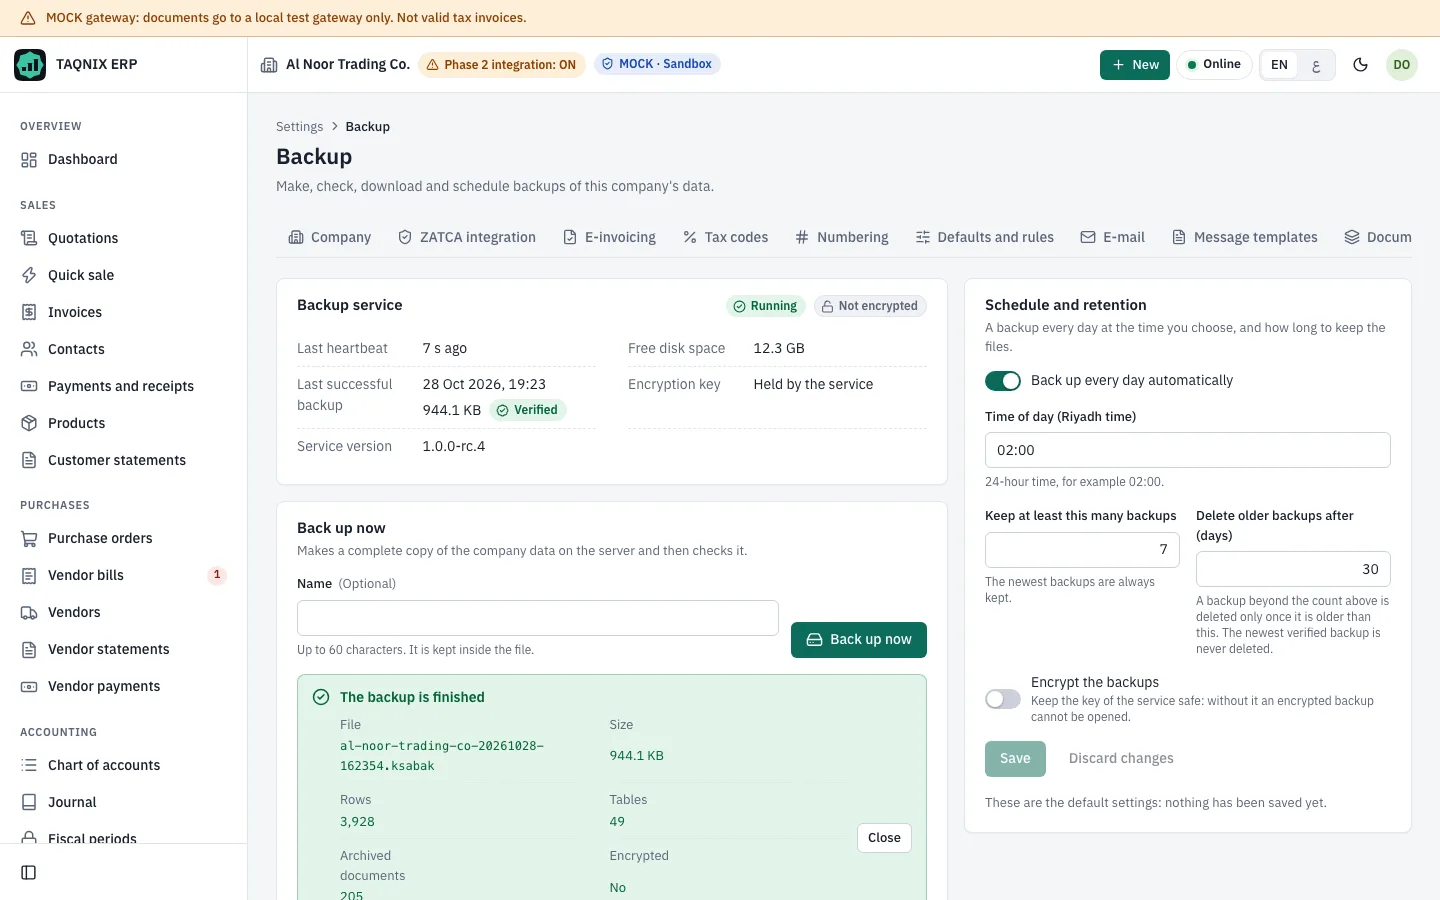Screen dimensions: 1440x900
Task: Open the Al Noor Trading Co. company selector
Action: pos(335,65)
